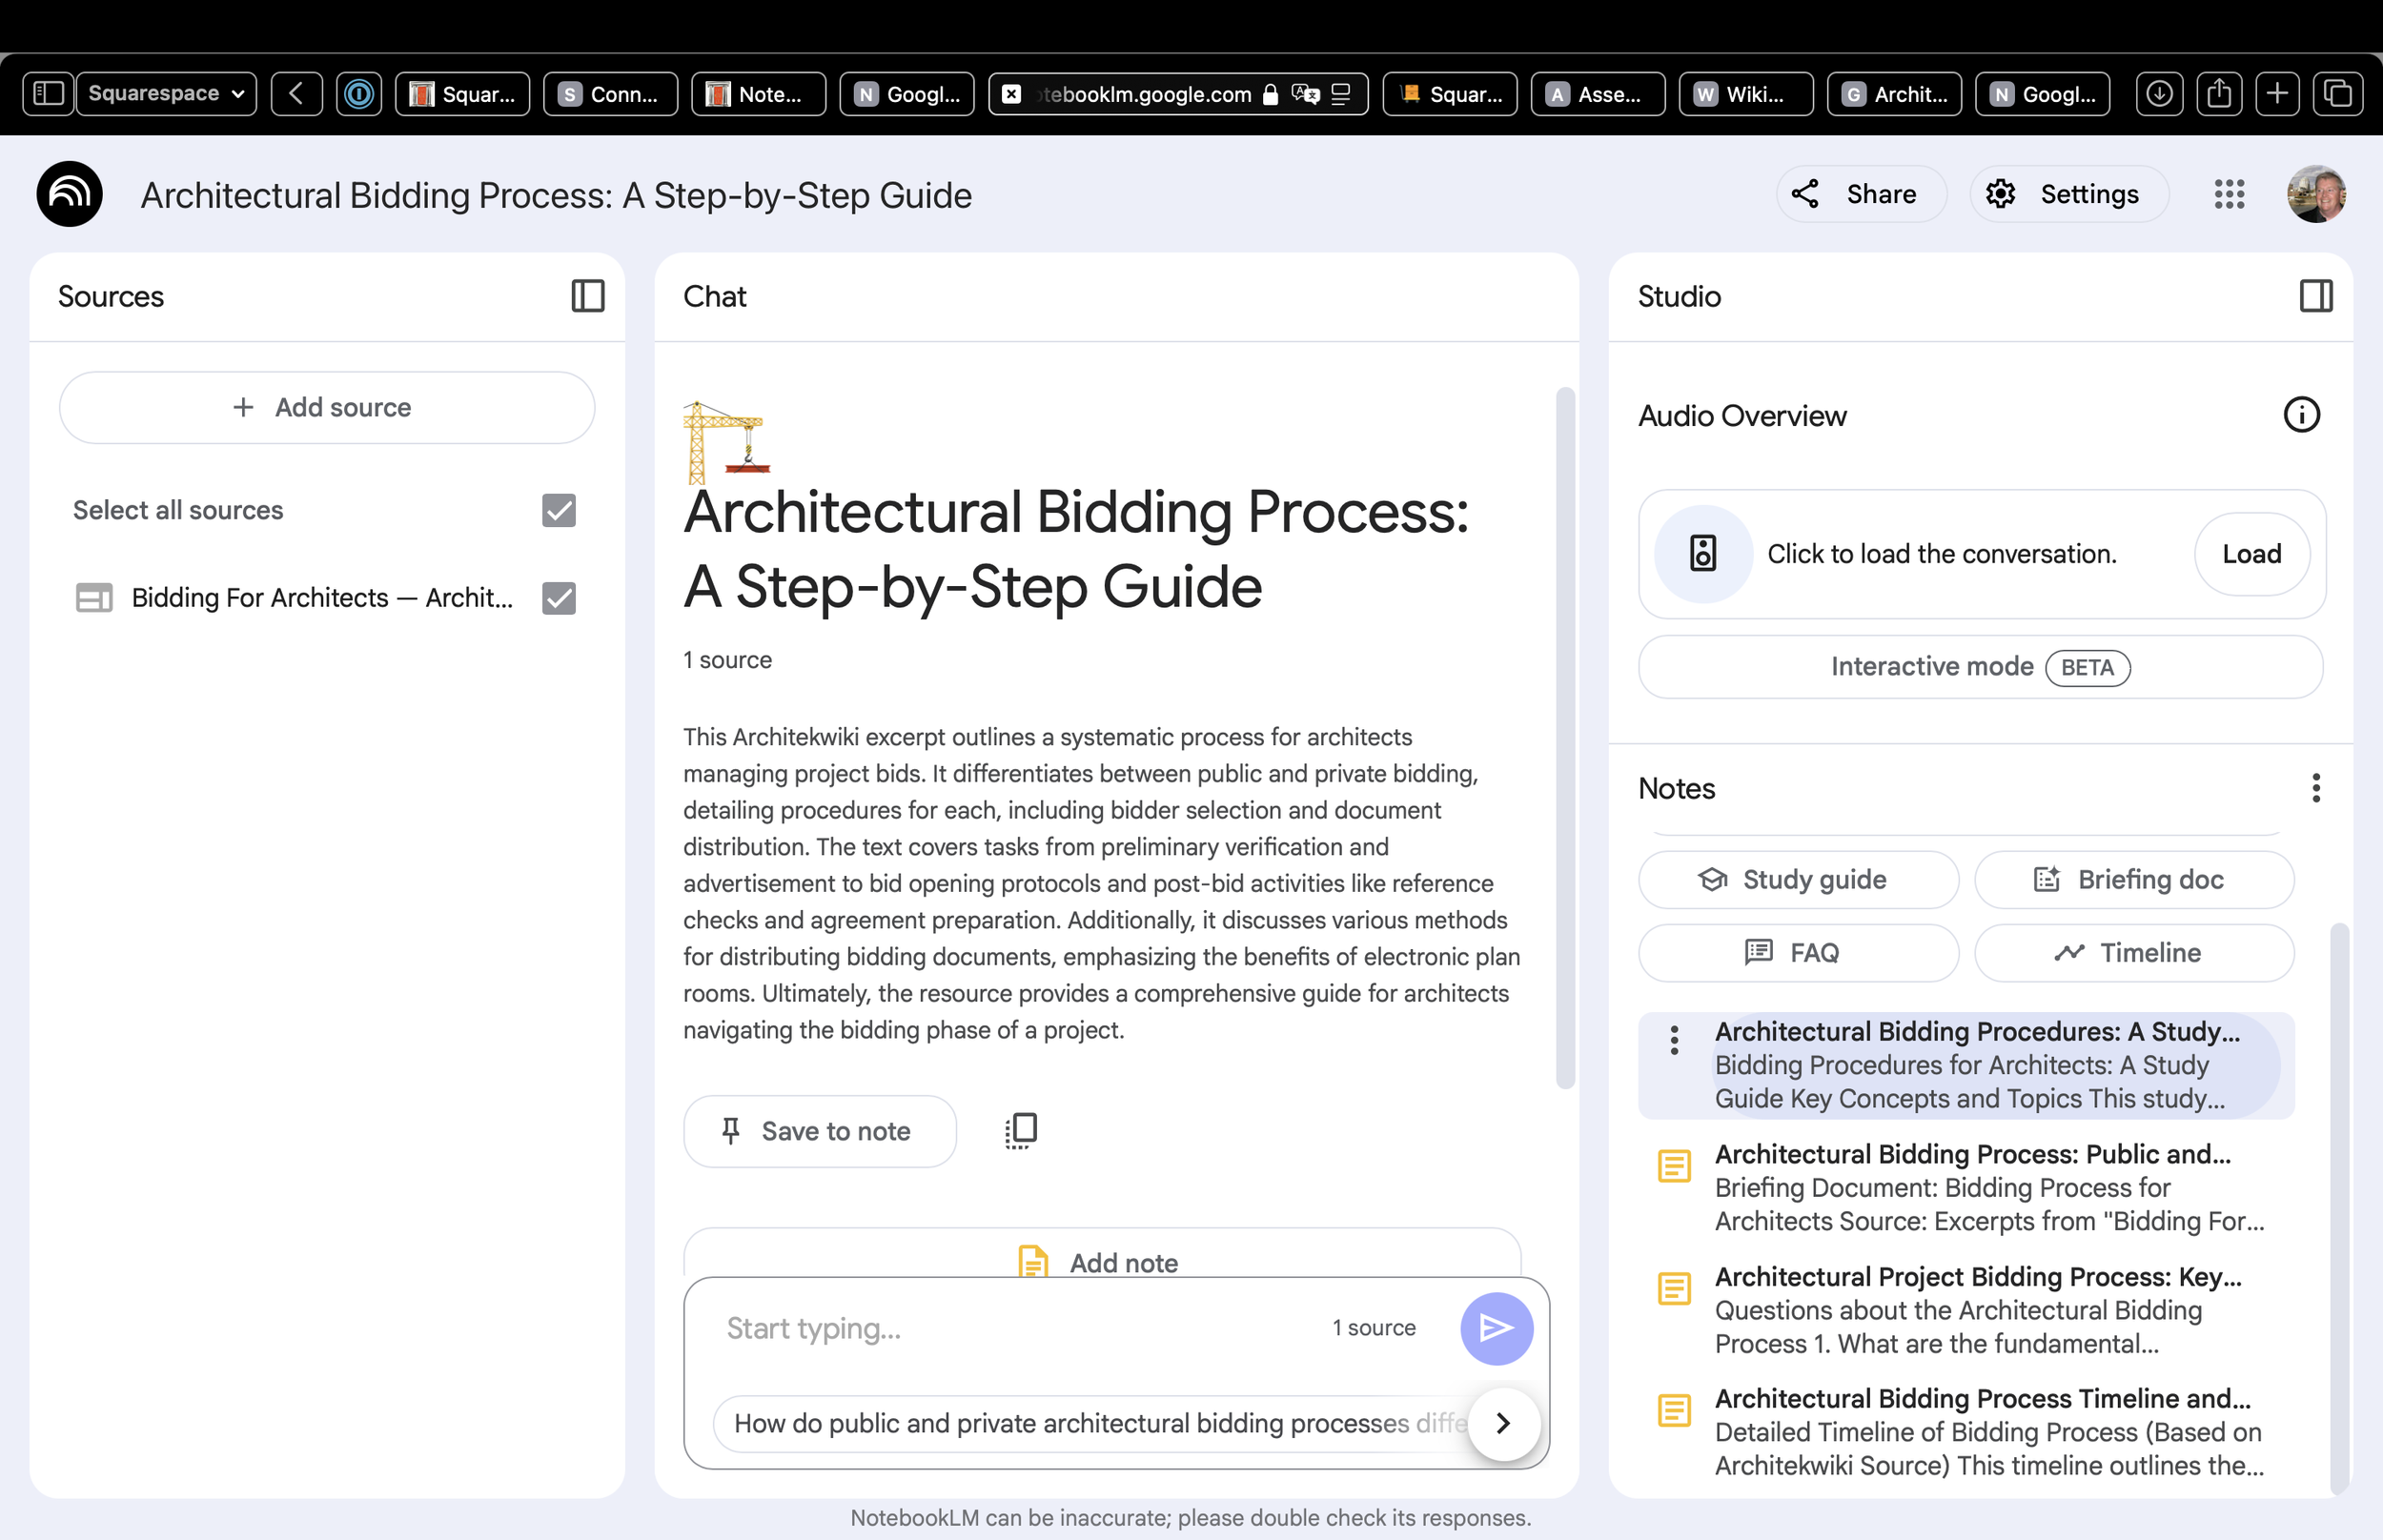The height and width of the screenshot is (1540, 2383).
Task: Uncheck the Bidding For Architects source
Action: click(558, 597)
